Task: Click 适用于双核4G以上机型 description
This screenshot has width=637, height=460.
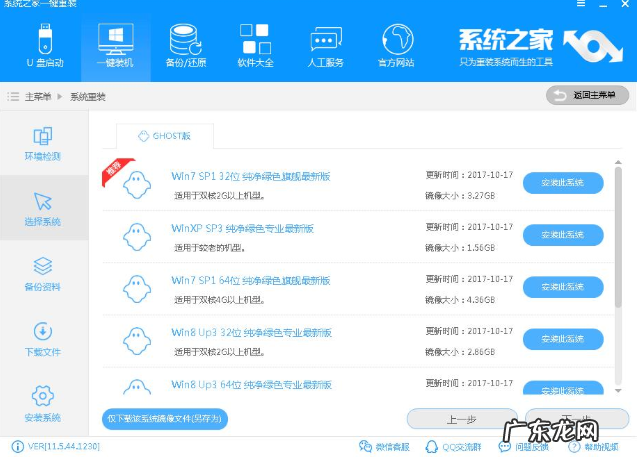Action: point(220,300)
